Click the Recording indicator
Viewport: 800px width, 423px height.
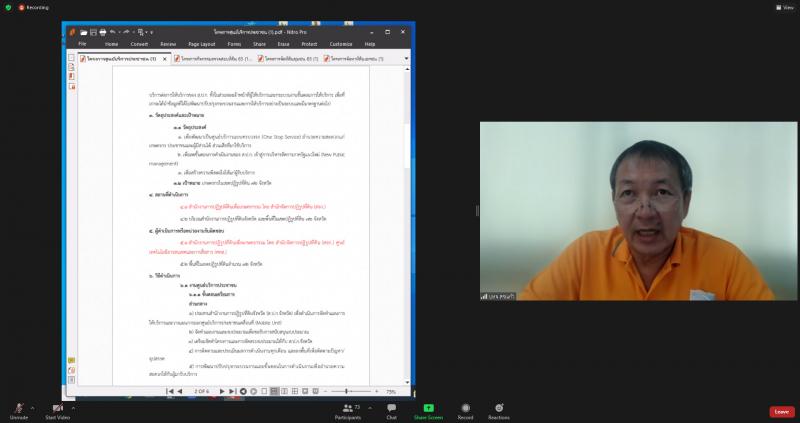(34, 8)
